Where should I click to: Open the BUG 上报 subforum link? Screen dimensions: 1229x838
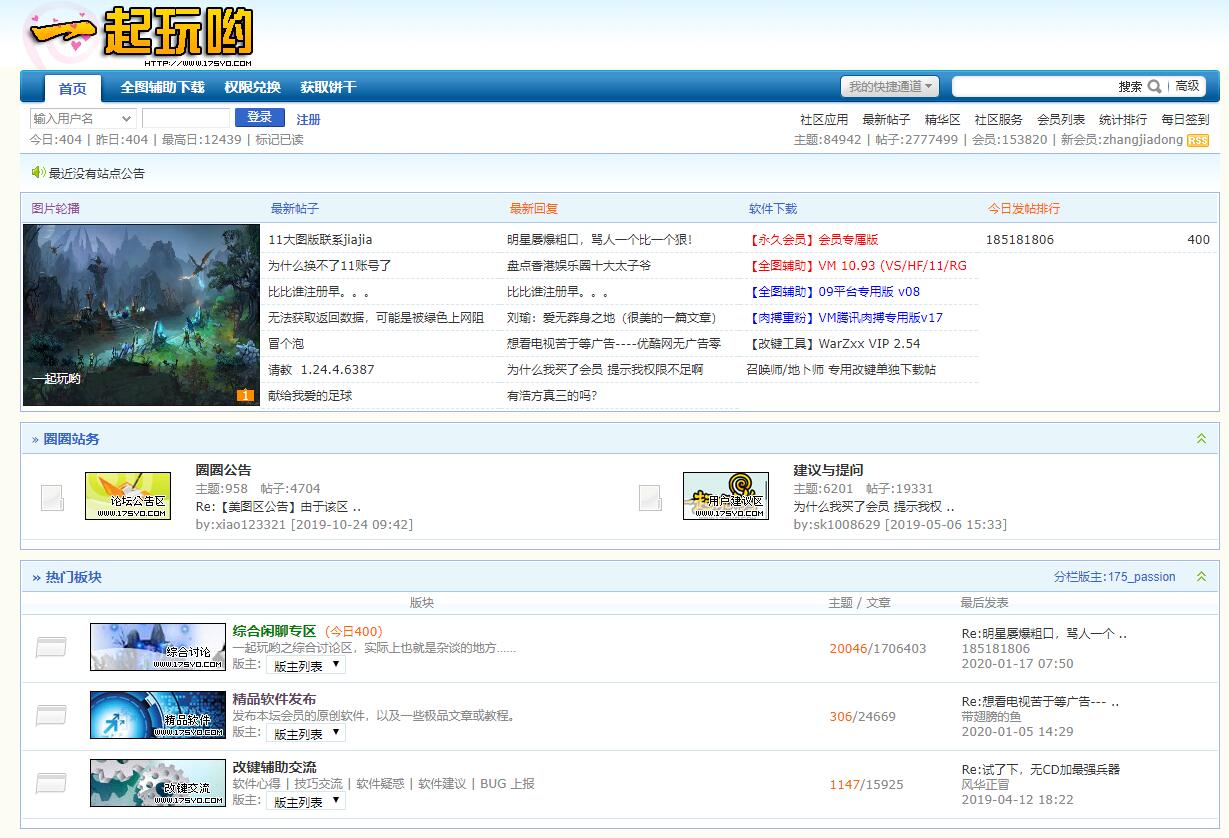coord(507,784)
